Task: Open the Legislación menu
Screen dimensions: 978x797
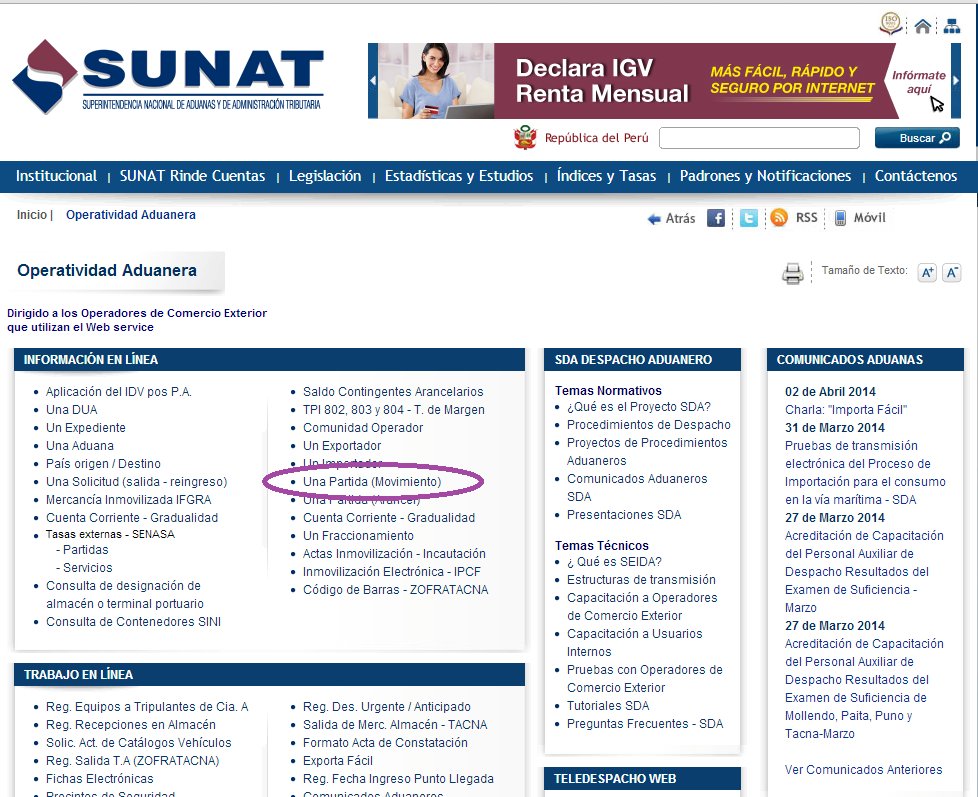Action: point(325,176)
